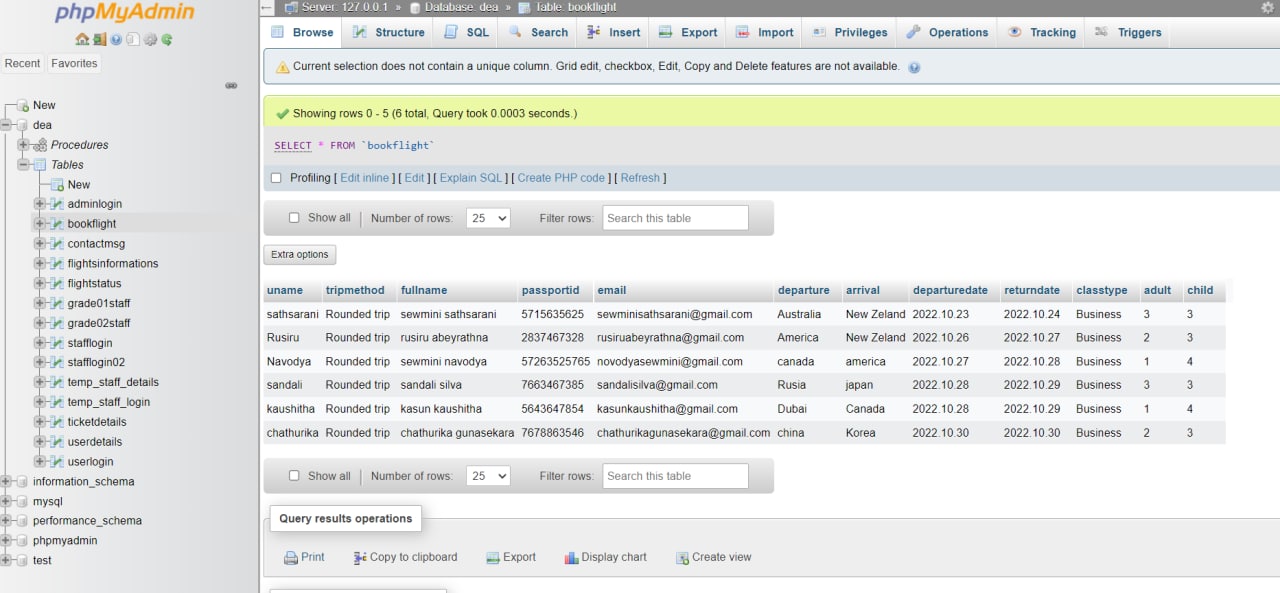Click the adminlogin table icon
Image resolution: width=1280 pixels, height=593 pixels.
(x=57, y=204)
